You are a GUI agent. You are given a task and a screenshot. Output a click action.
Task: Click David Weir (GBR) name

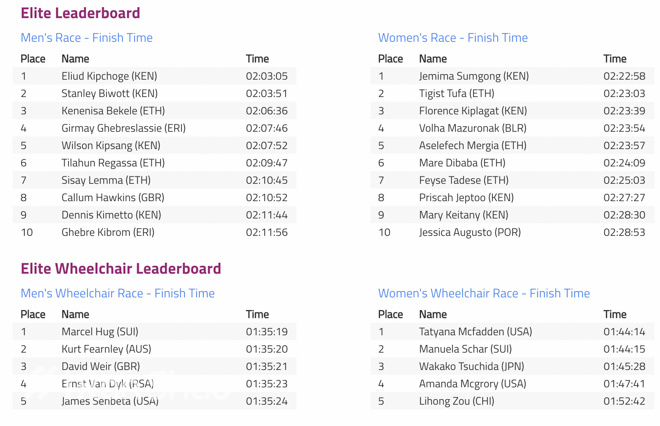100,366
